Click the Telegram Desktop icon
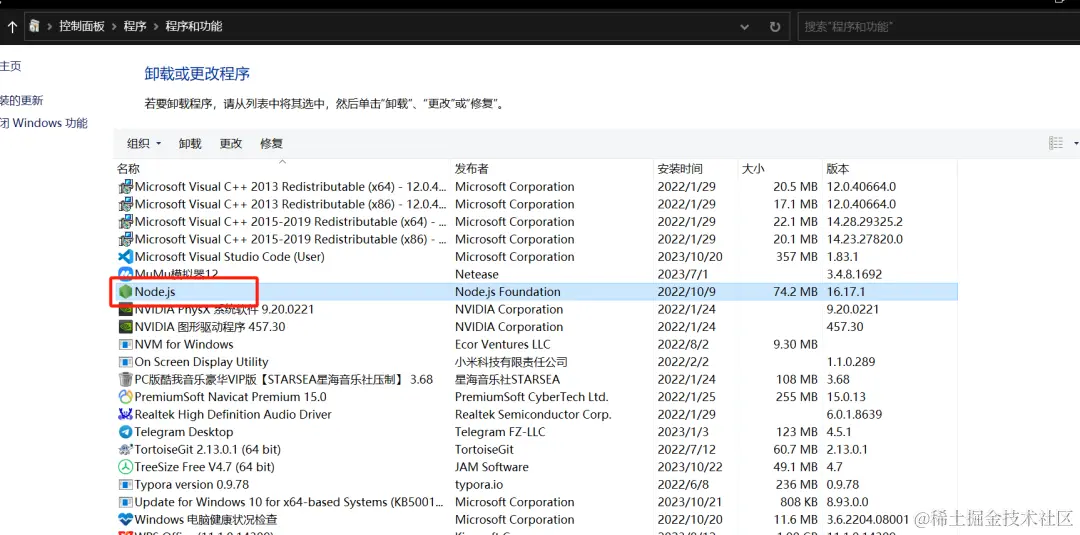The image size is (1080, 535). click(x=125, y=432)
